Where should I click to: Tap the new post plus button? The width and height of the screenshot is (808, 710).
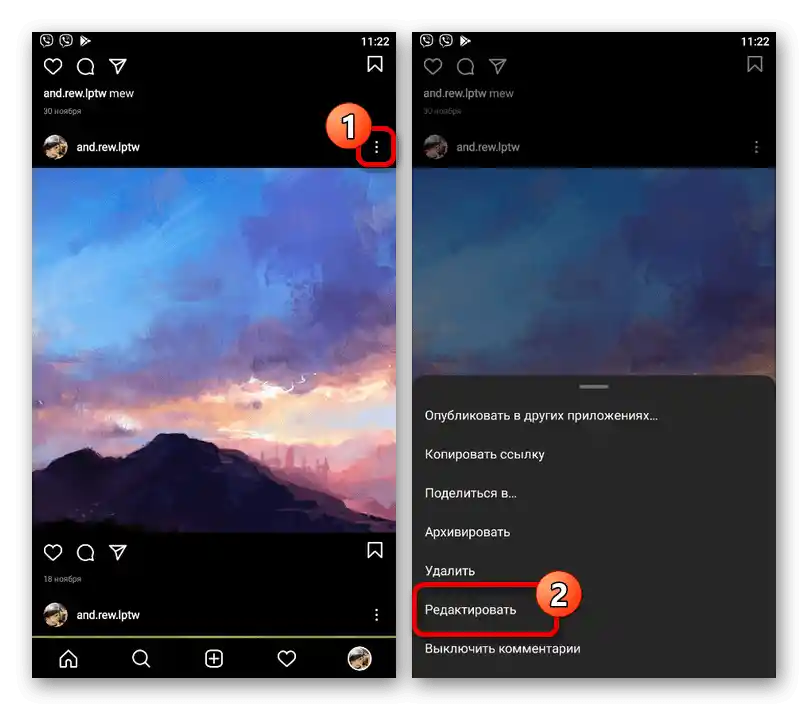pyautogui.click(x=214, y=658)
